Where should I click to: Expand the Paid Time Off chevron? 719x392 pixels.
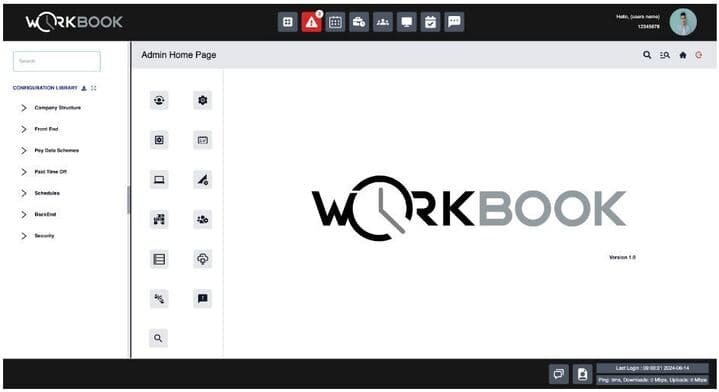pyautogui.click(x=24, y=172)
